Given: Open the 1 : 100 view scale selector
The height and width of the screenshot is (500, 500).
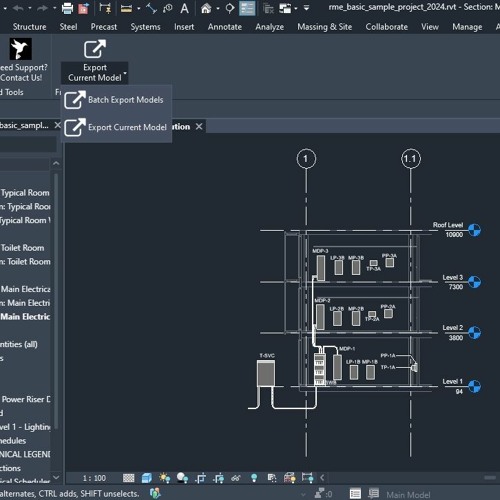Looking at the screenshot, I should click(94, 478).
